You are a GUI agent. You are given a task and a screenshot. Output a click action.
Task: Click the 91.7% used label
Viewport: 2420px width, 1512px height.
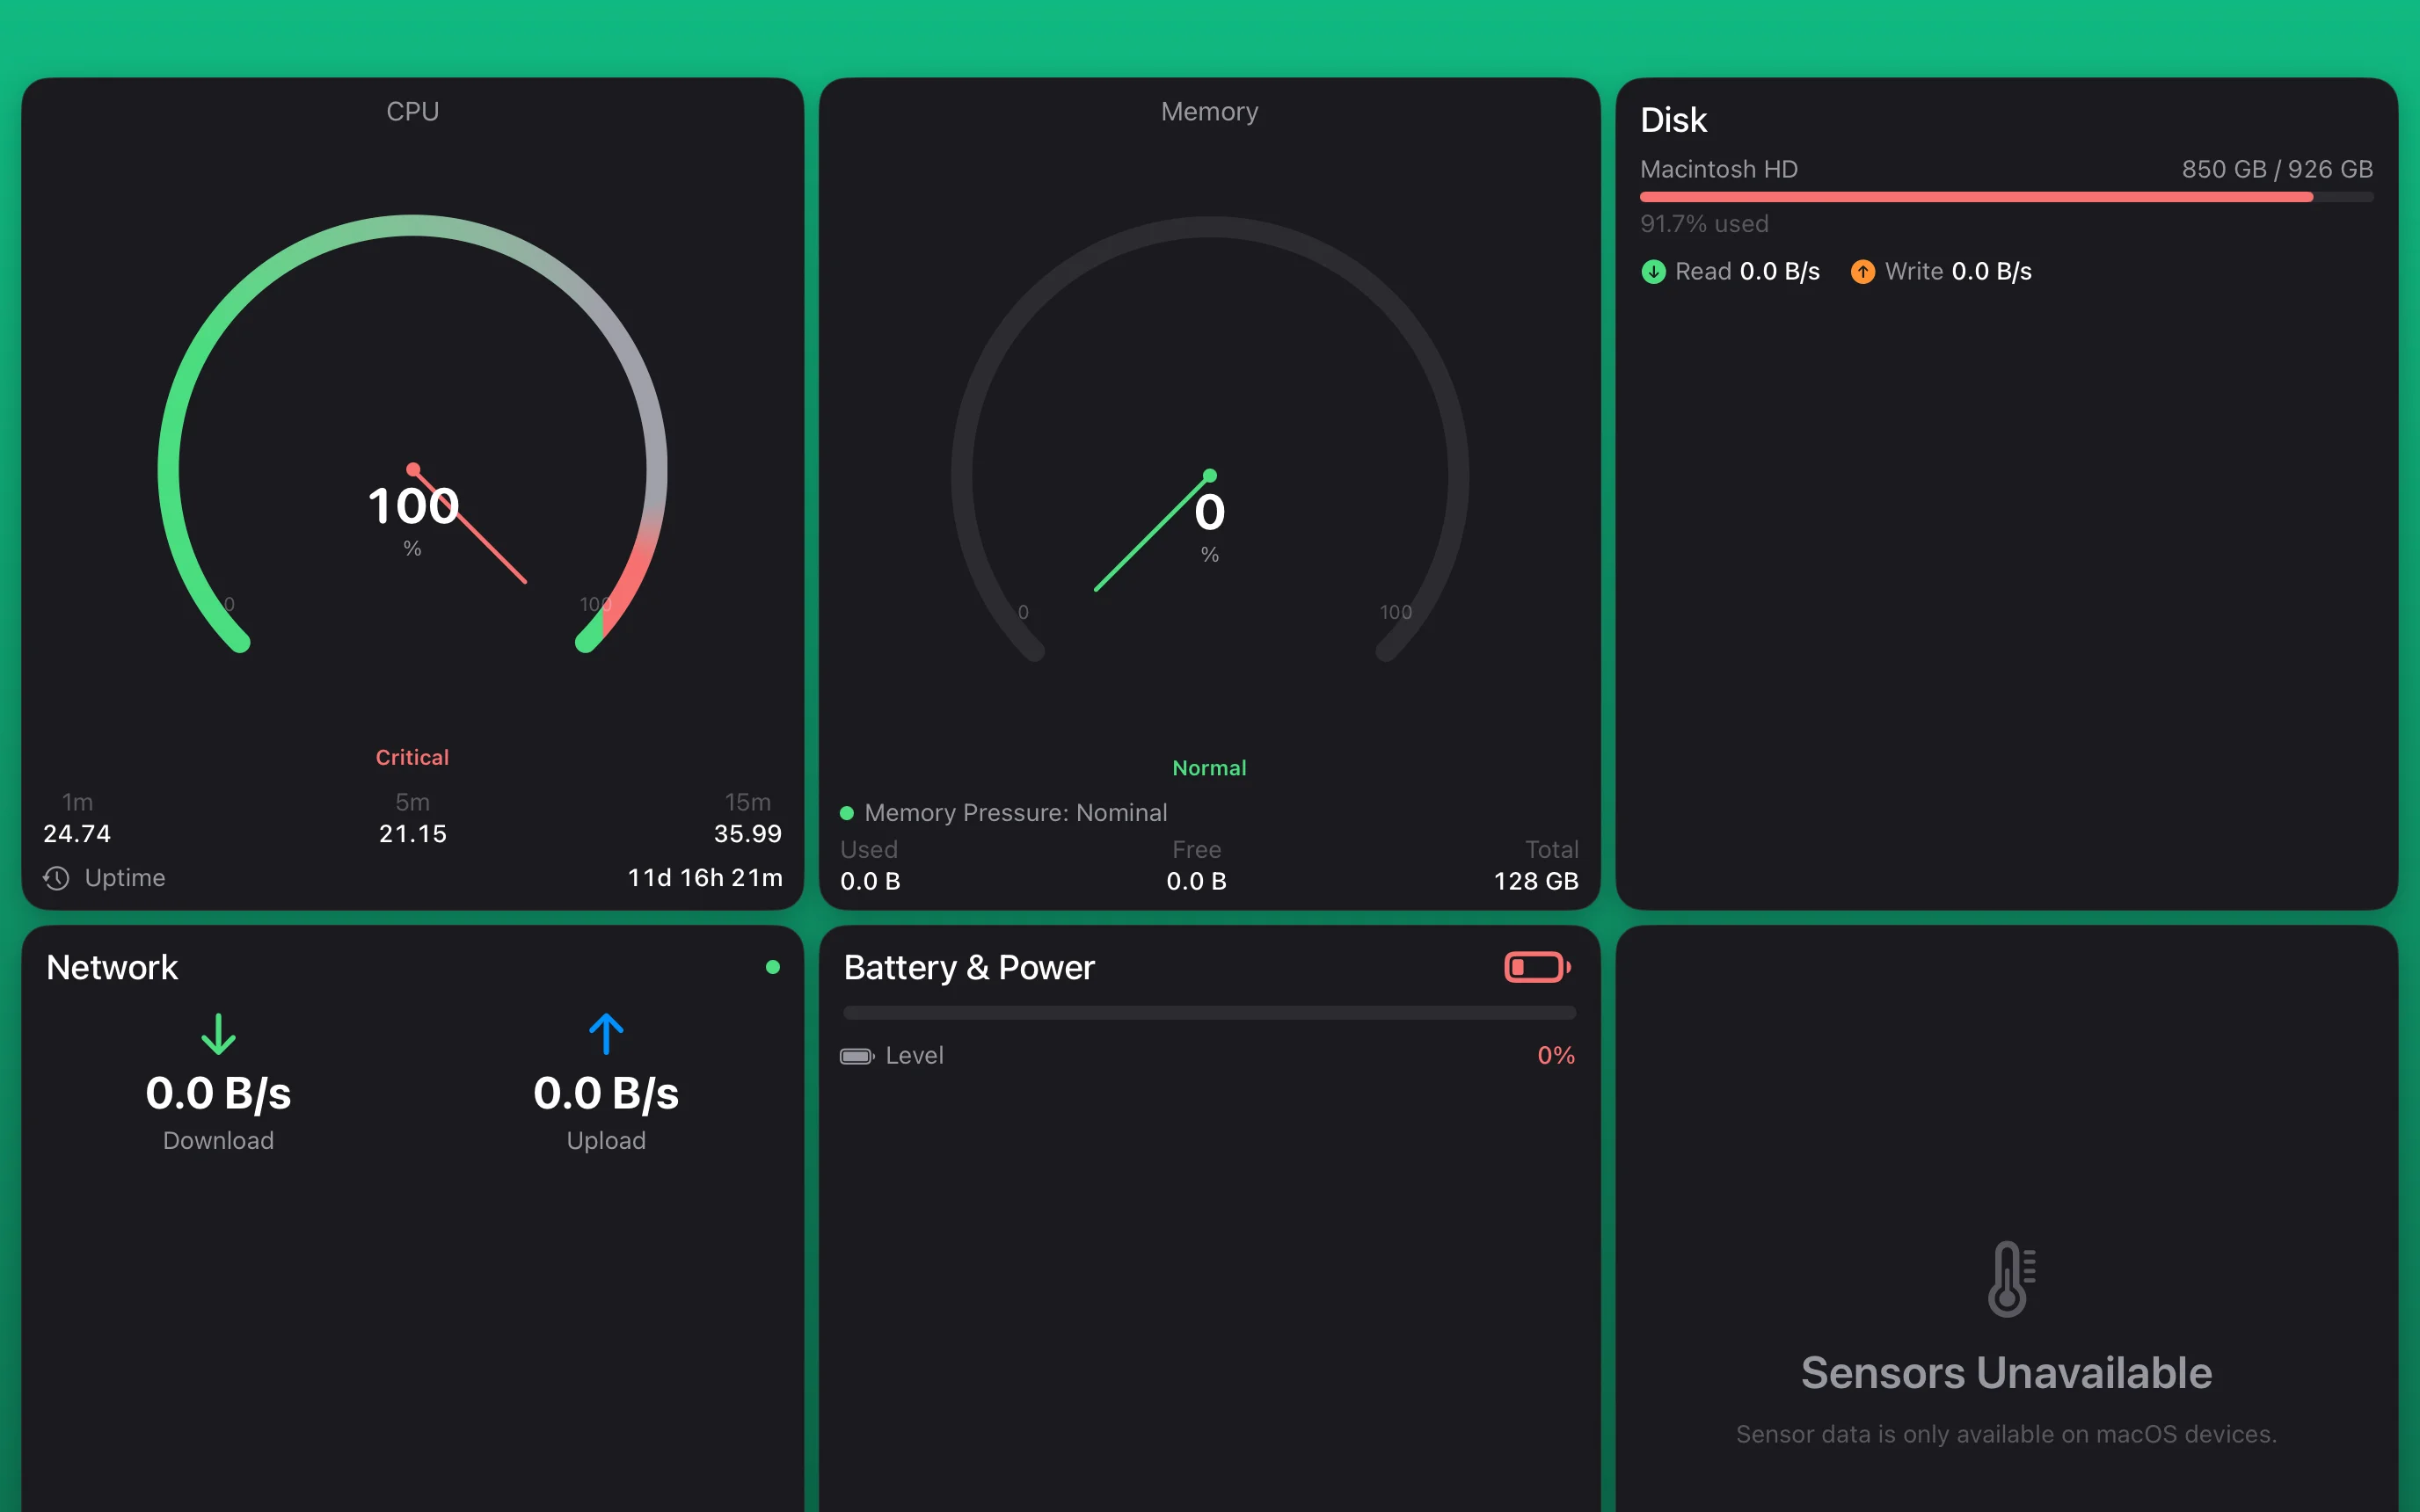pos(1704,223)
